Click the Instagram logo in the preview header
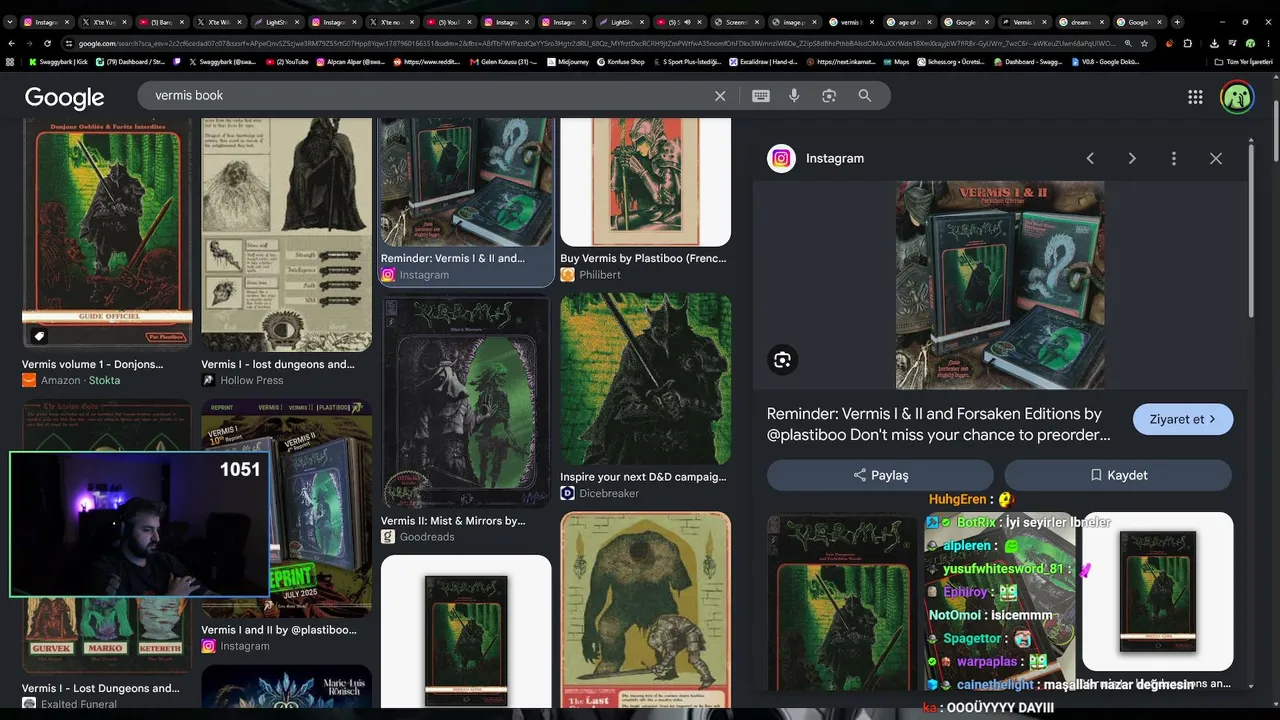Image resolution: width=1280 pixels, height=720 pixels. (781, 158)
